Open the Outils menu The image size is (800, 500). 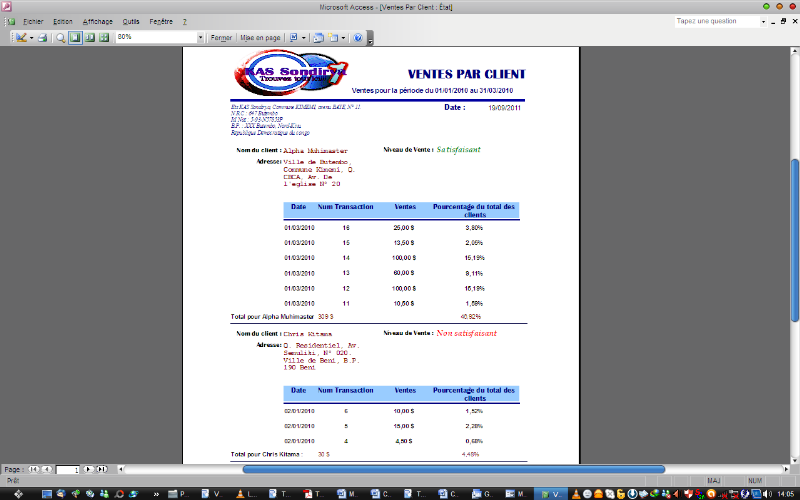click(x=131, y=22)
